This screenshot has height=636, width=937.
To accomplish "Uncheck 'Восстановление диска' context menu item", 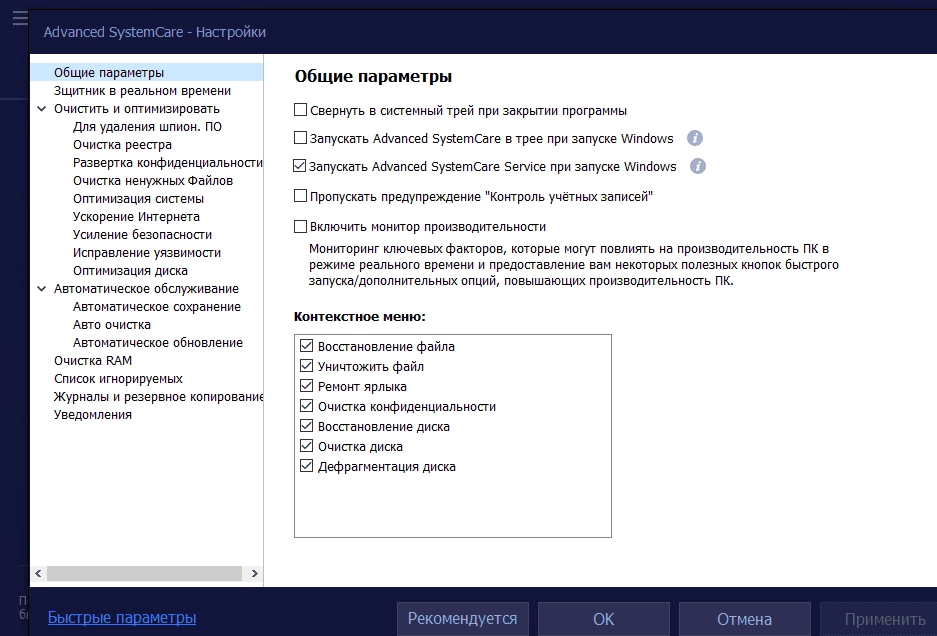I will pos(307,426).
